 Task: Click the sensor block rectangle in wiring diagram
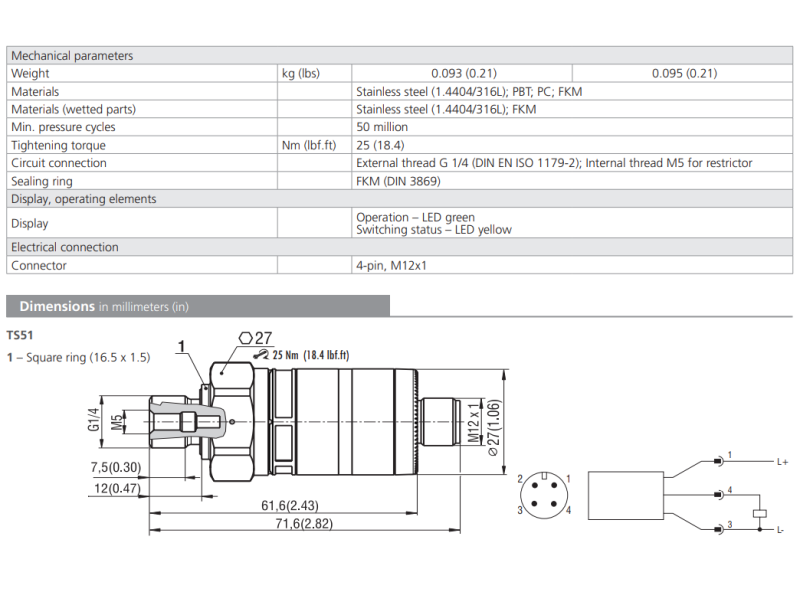[x=624, y=494]
